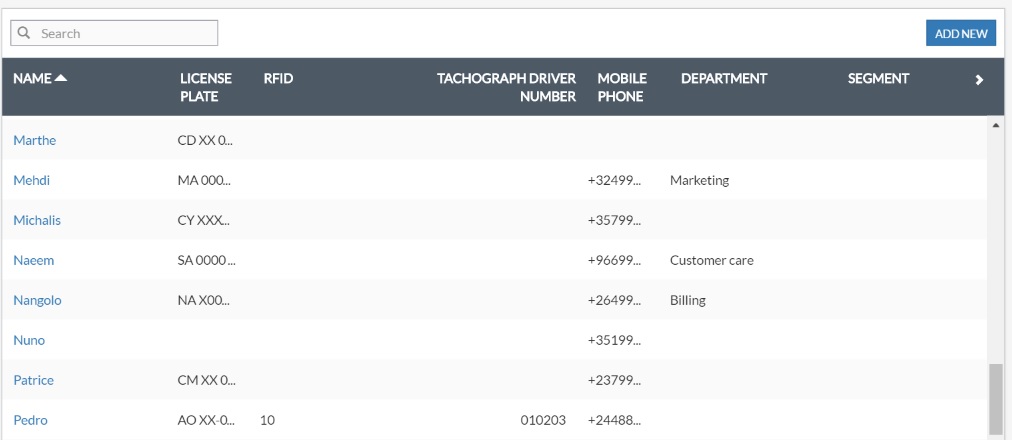
Task: Click the Name column sort arrow
Action: pyautogui.click(x=61, y=78)
